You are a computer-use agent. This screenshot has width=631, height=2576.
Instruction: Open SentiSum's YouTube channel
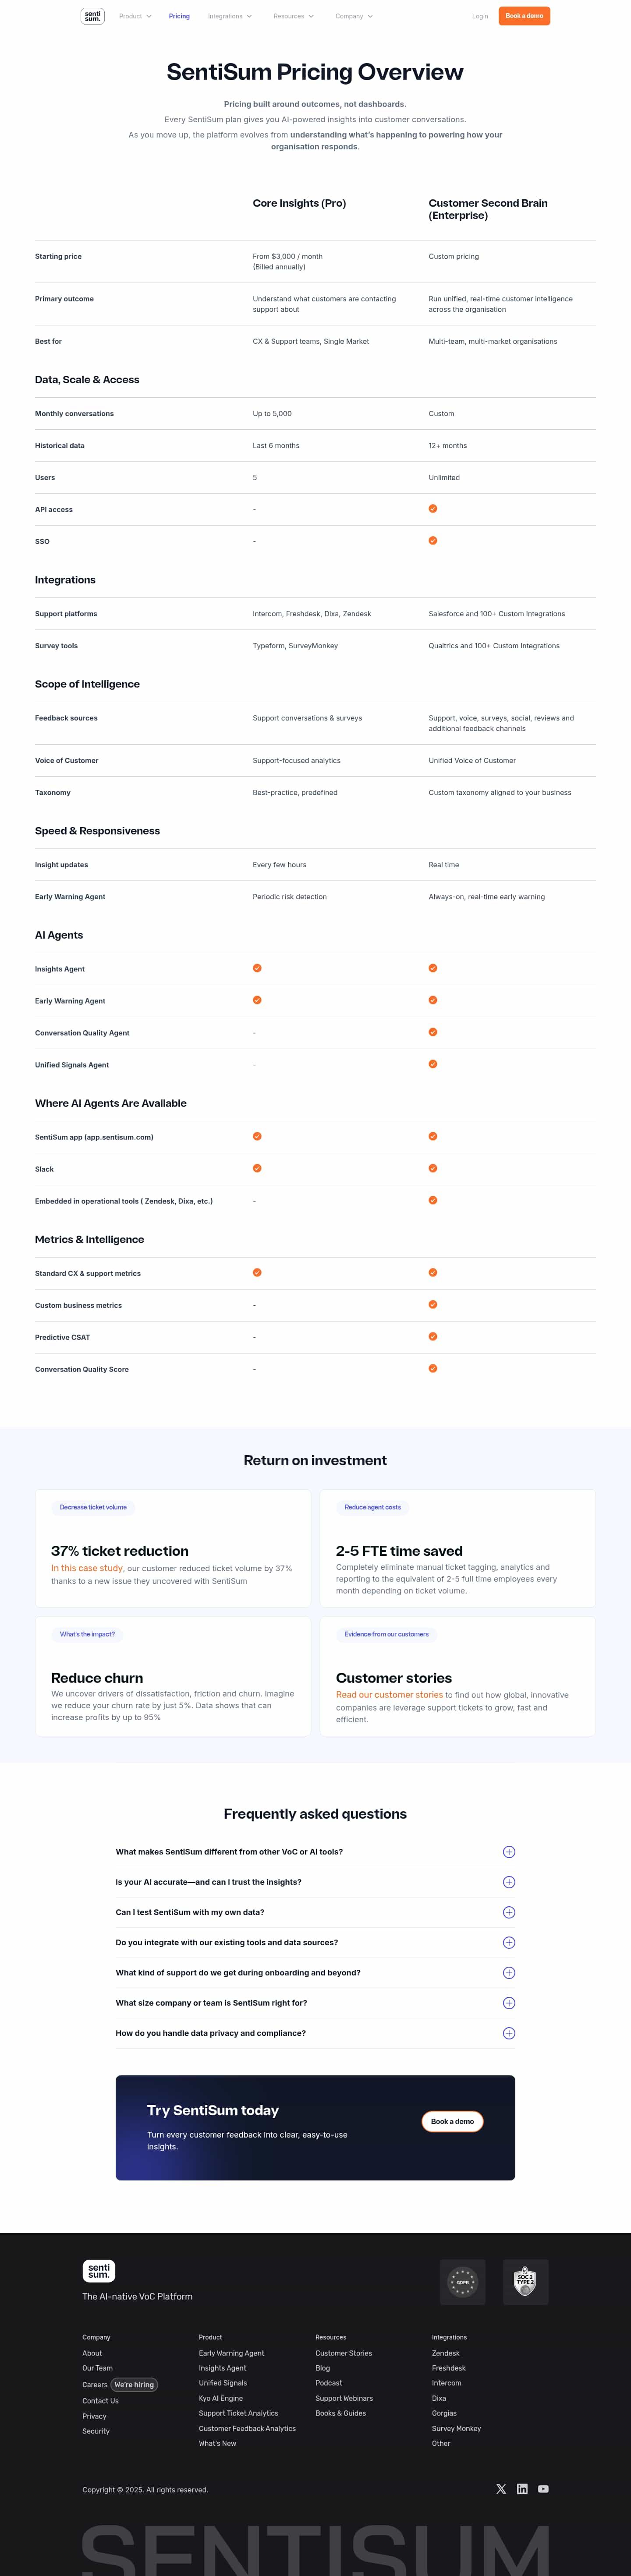[x=543, y=2489]
